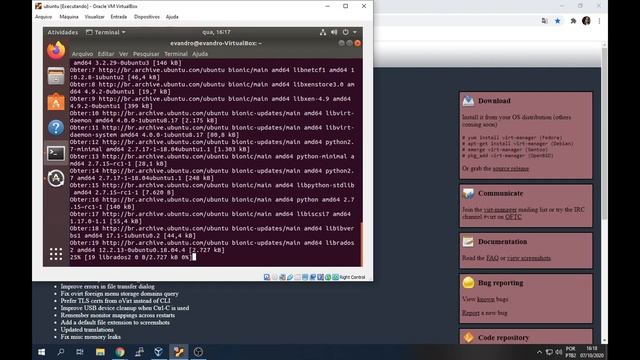The height and width of the screenshot is (360, 640).
Task: Click VirtualBox USB status icon
Action: pyautogui.click(x=290, y=277)
